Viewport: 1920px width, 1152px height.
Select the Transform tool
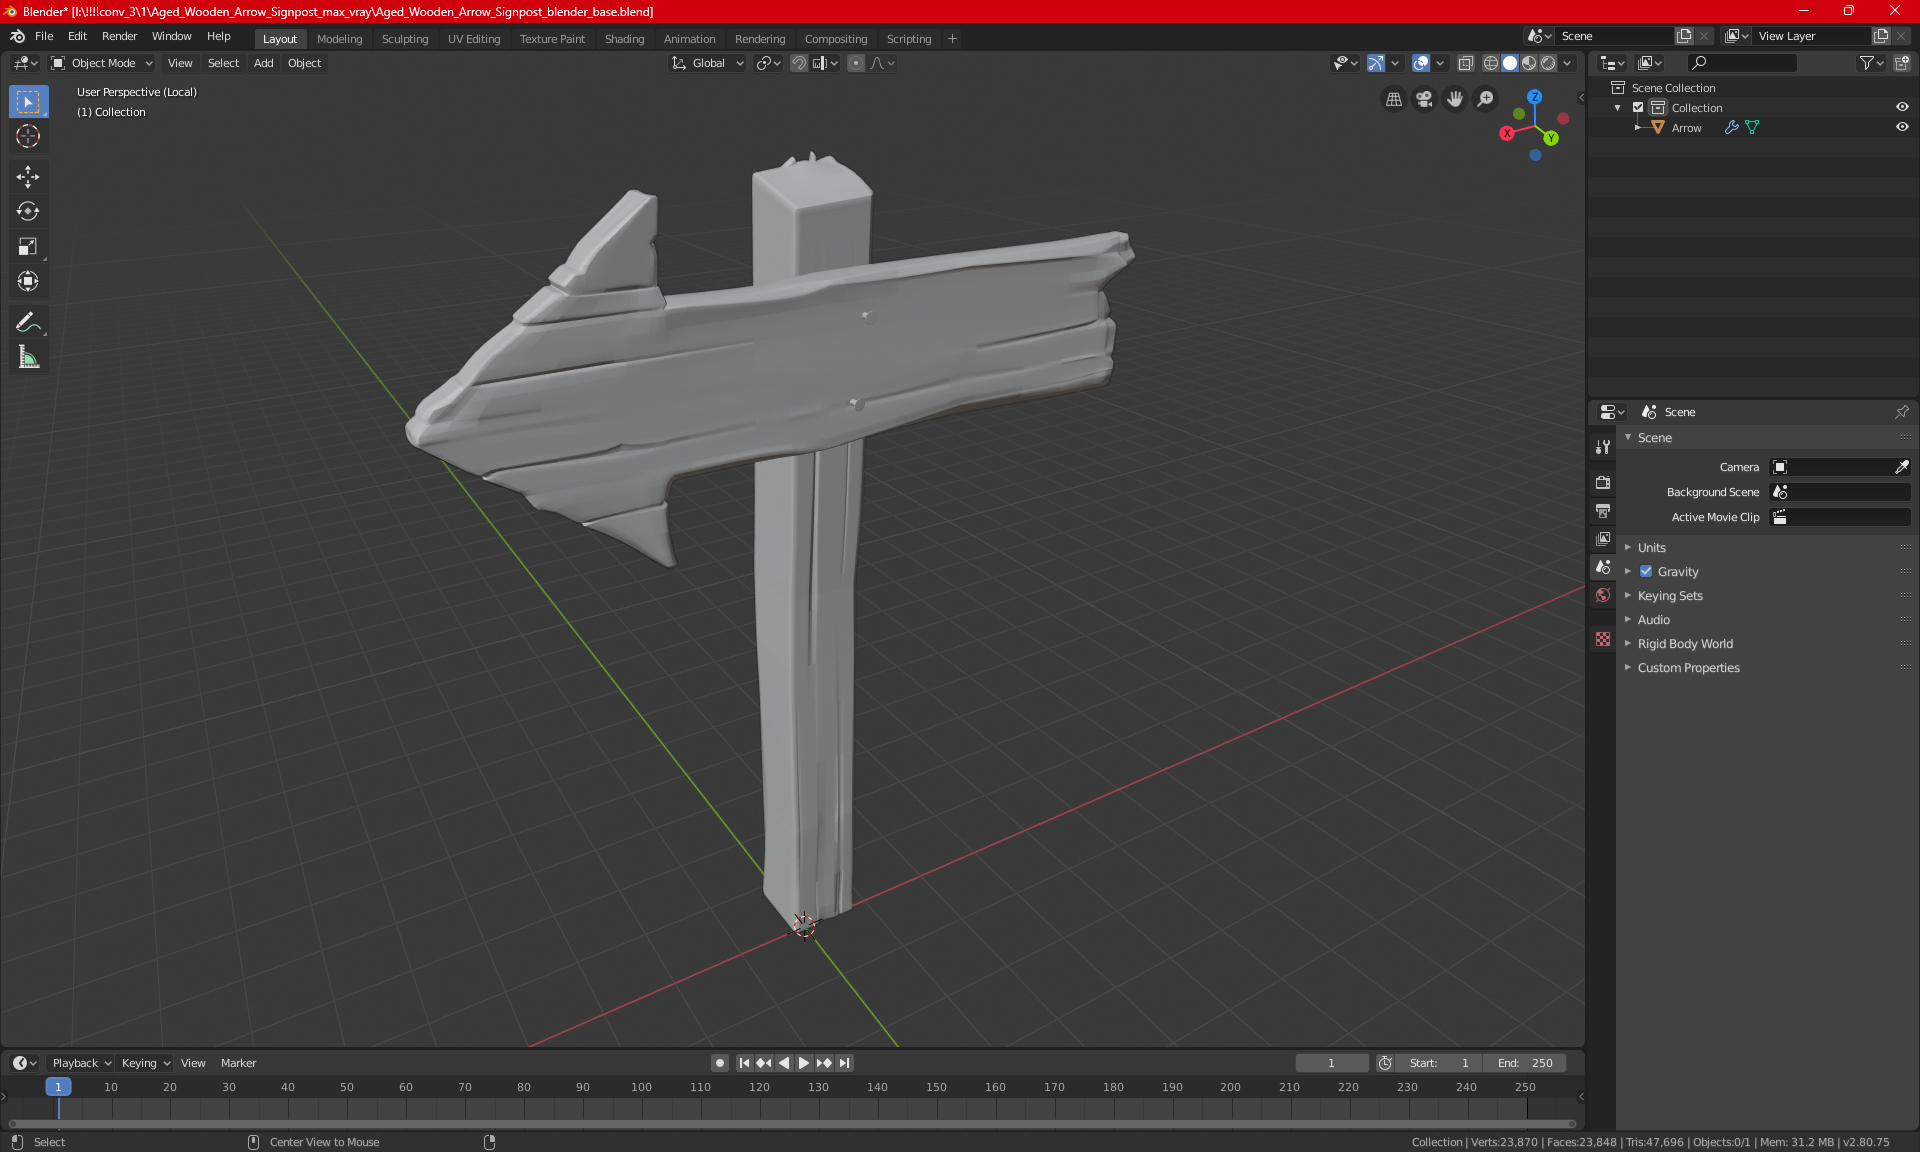[x=28, y=281]
